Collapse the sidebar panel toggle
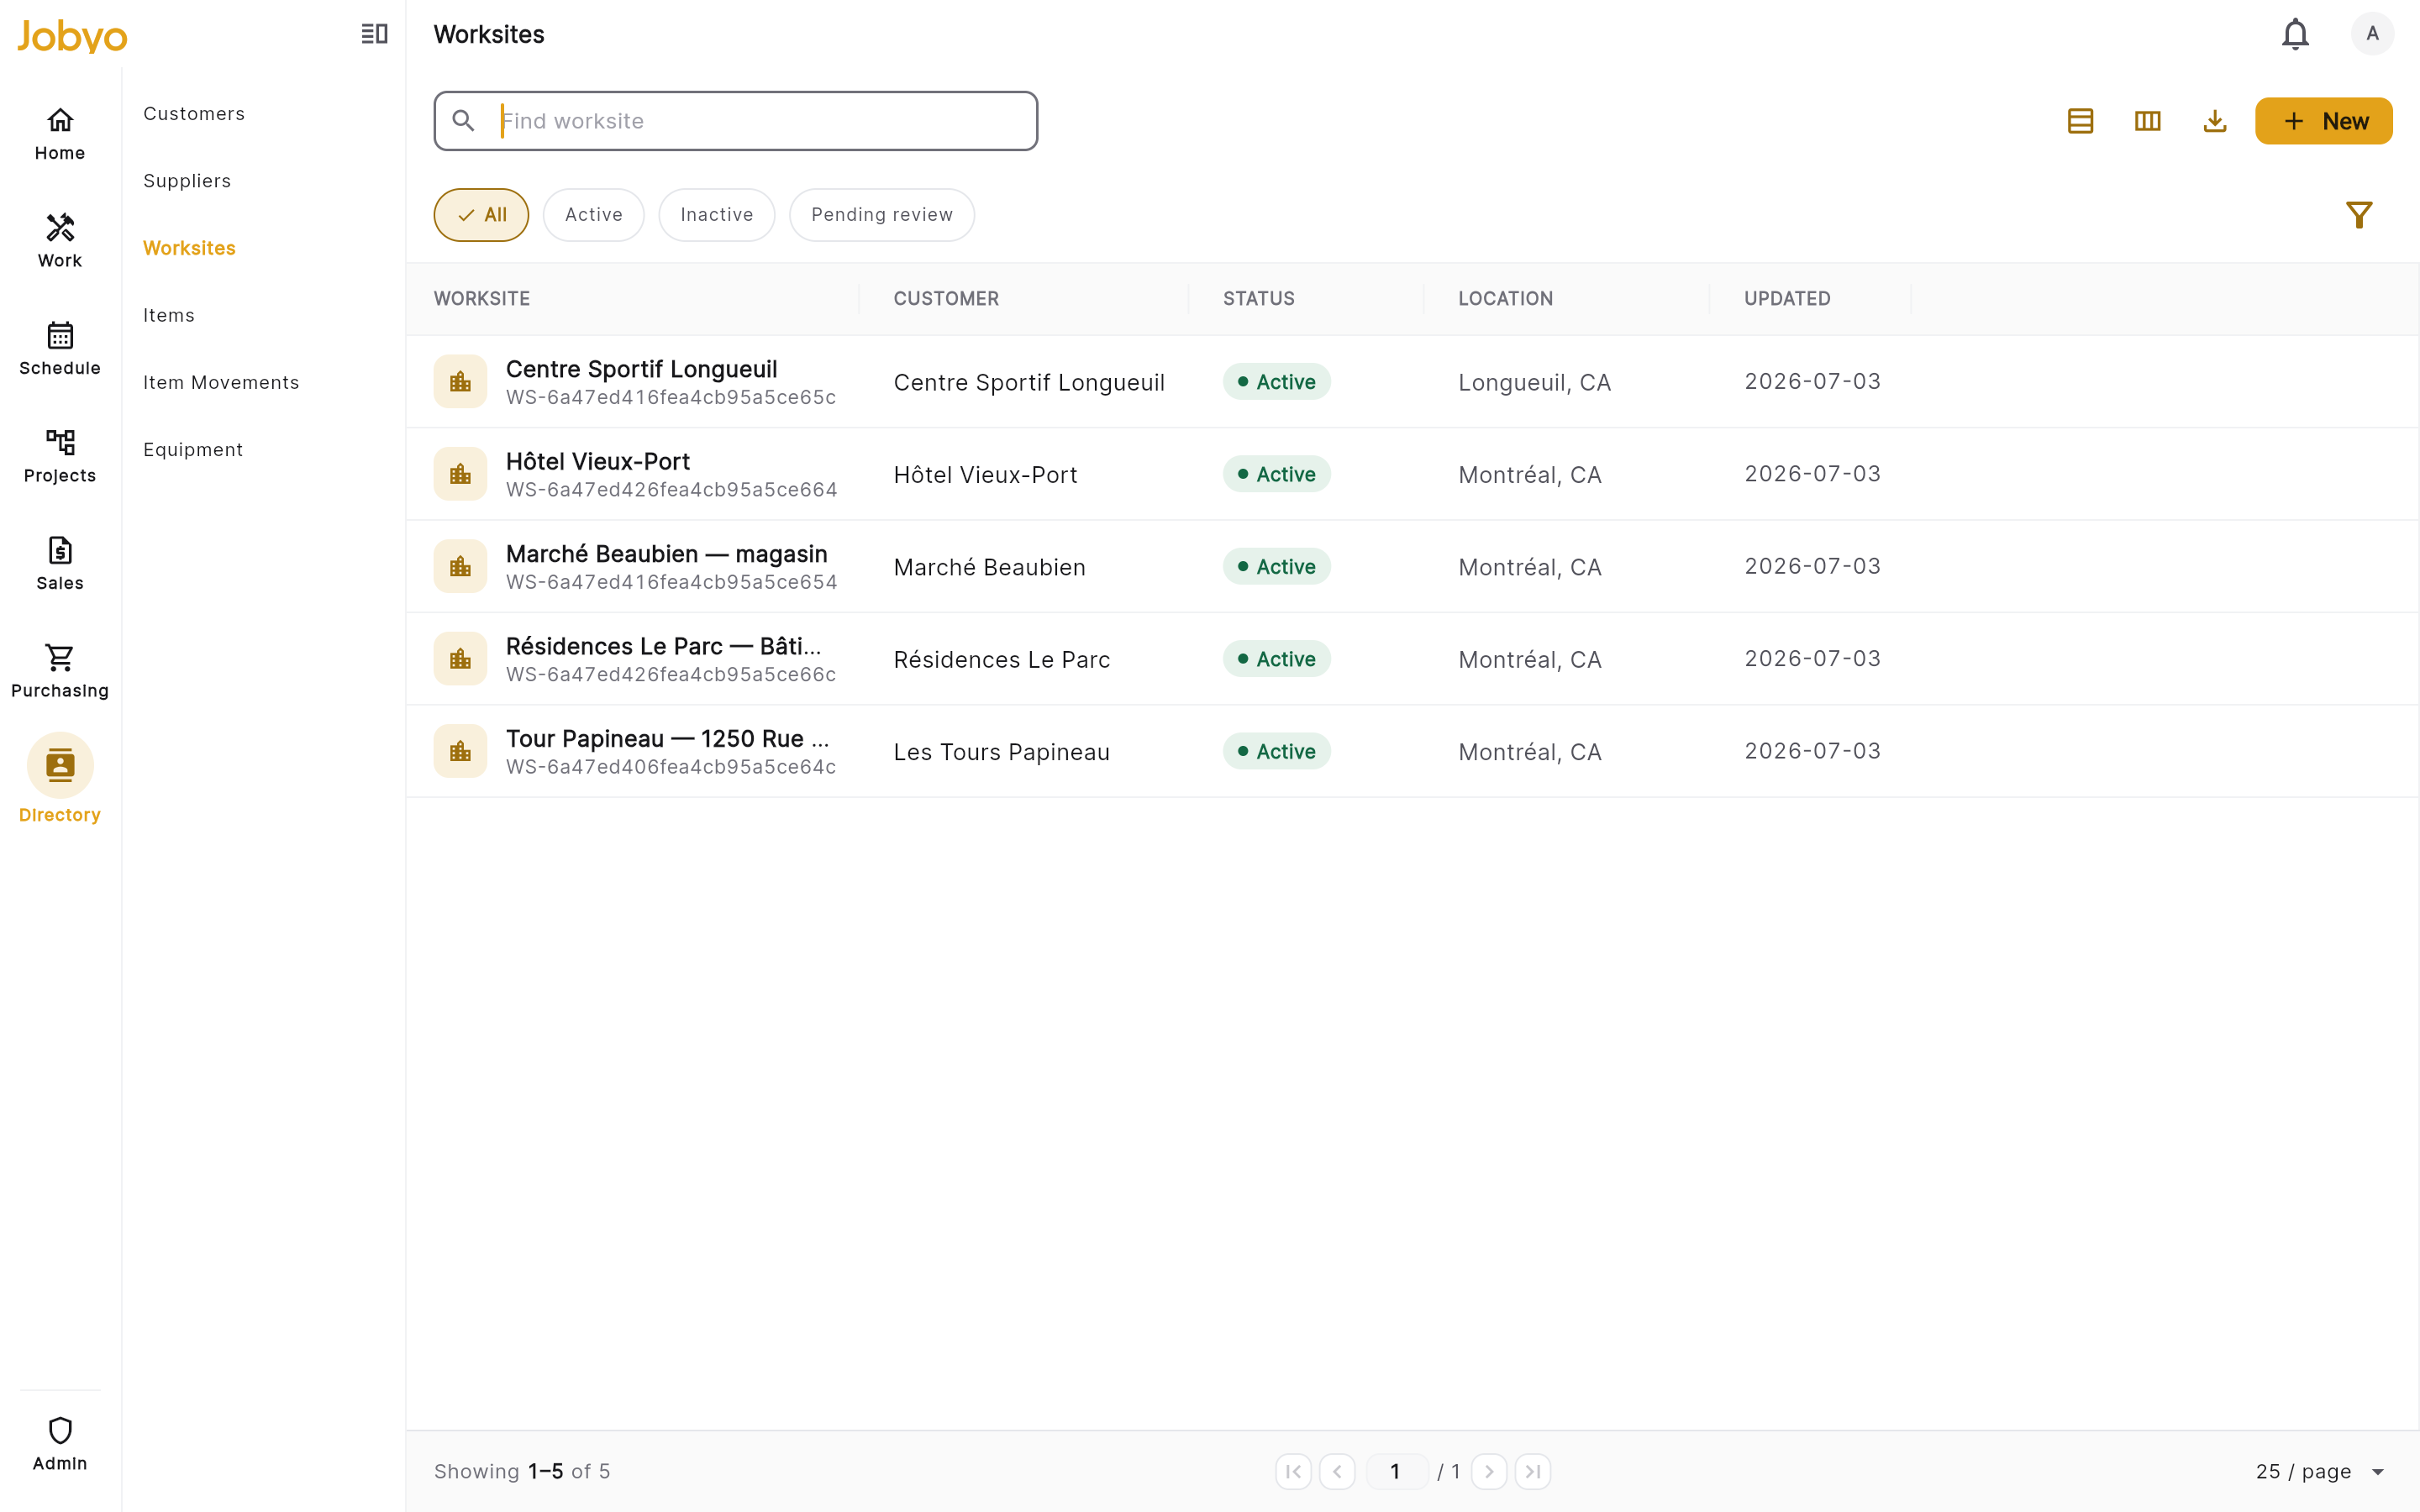Viewport: 2420px width, 1512px height. [374, 34]
